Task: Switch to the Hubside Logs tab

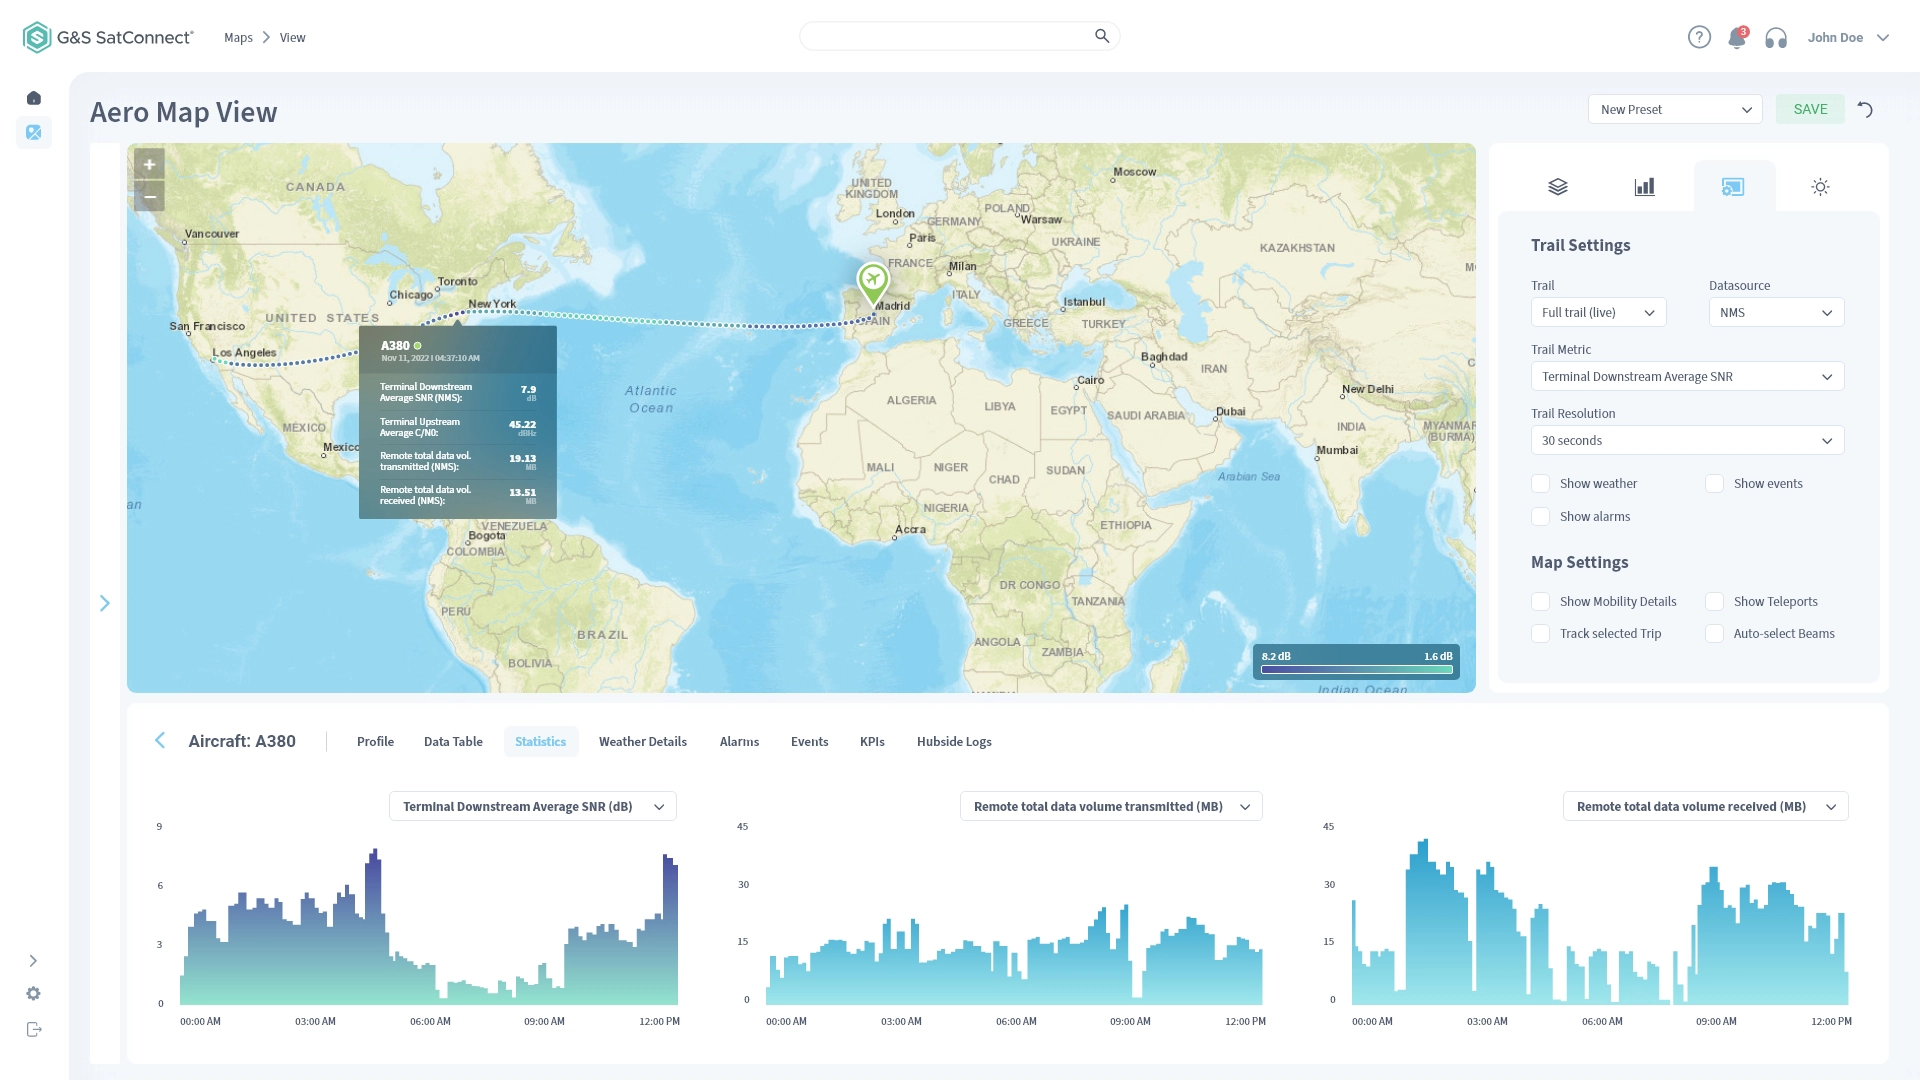Action: 954,741
